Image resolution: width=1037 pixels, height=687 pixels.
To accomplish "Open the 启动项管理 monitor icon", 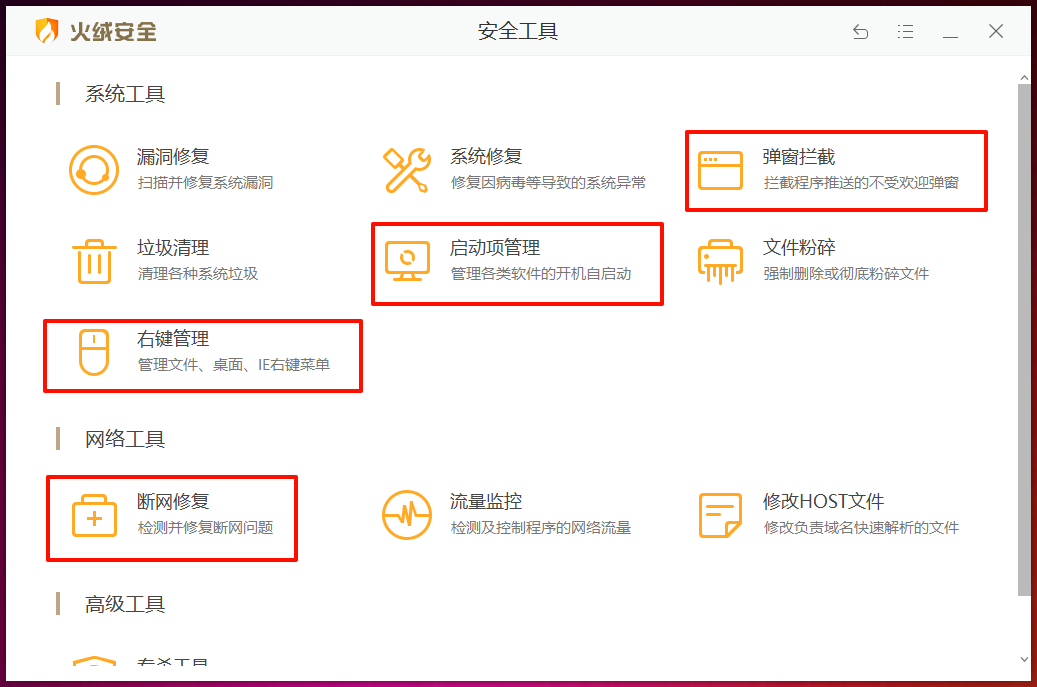I will (x=407, y=261).
